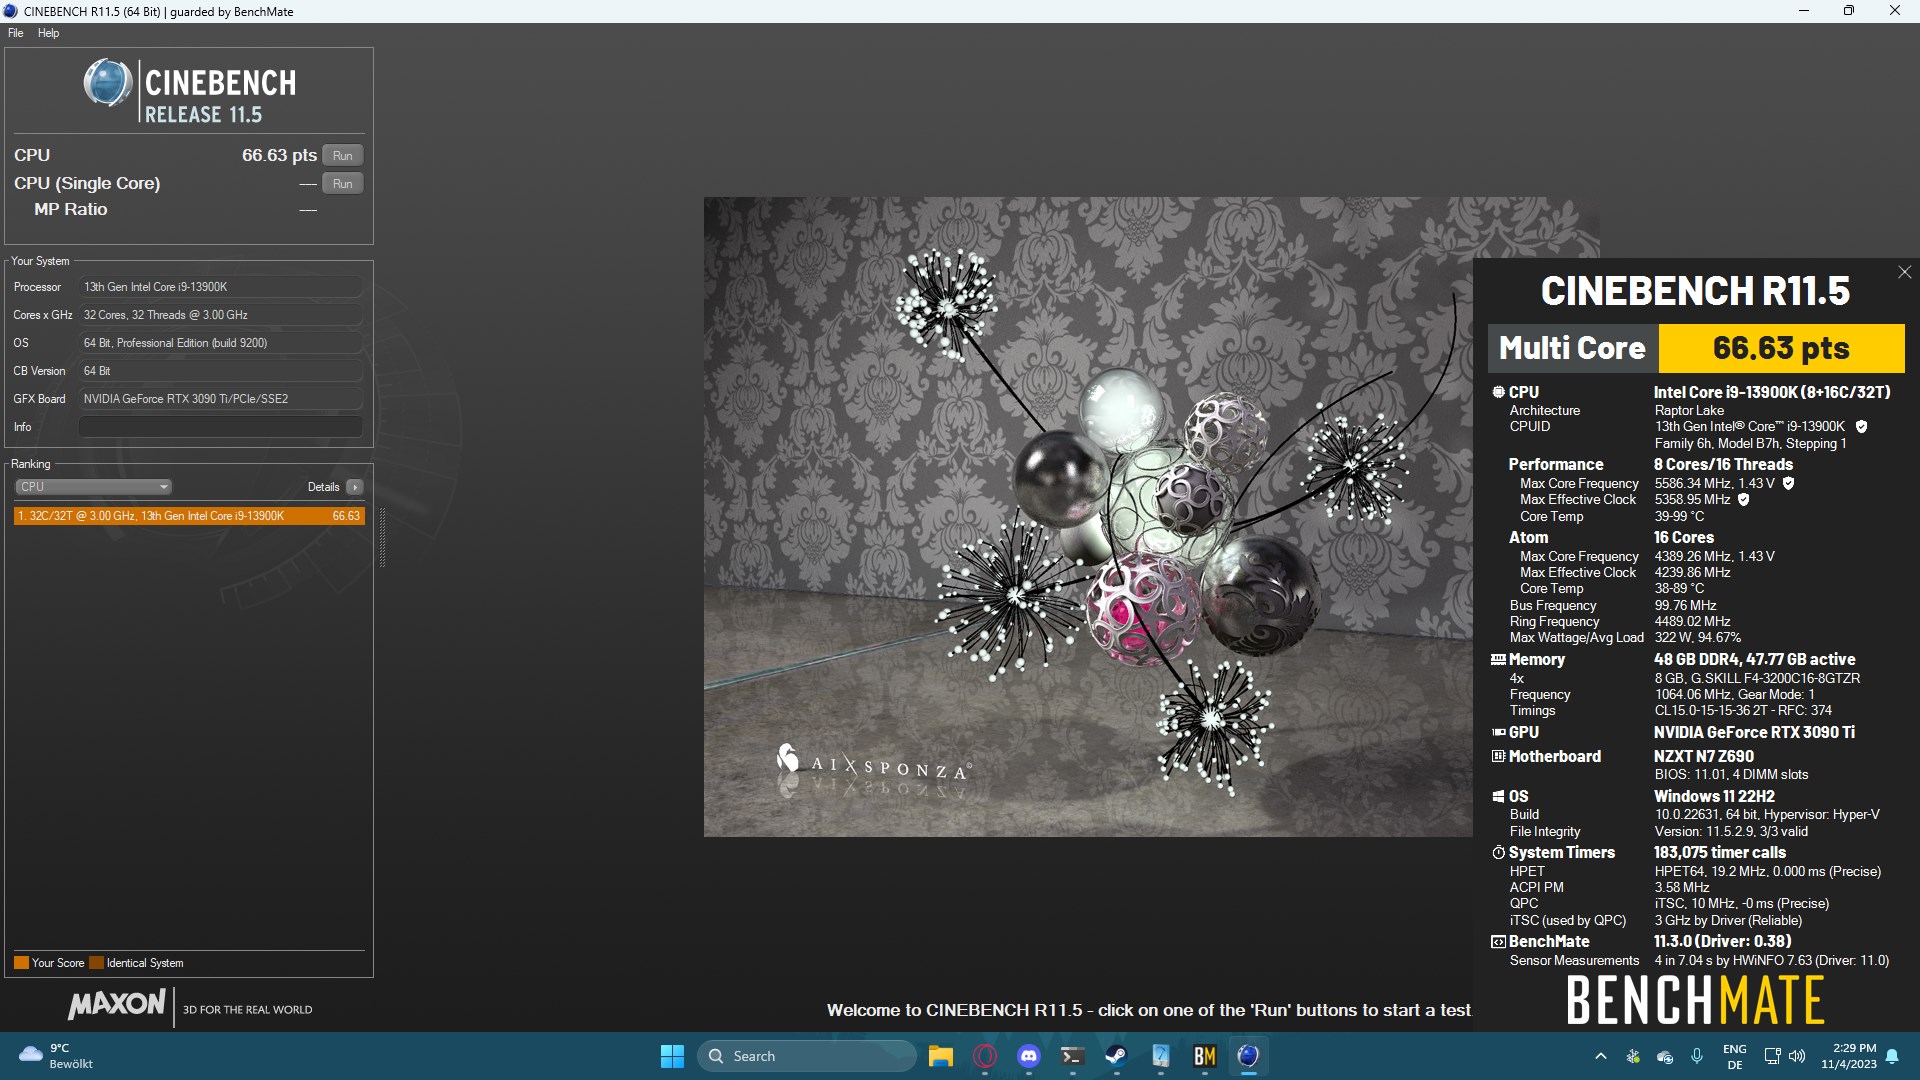Click the Cinebench taskbar icon

[x=1249, y=1056]
